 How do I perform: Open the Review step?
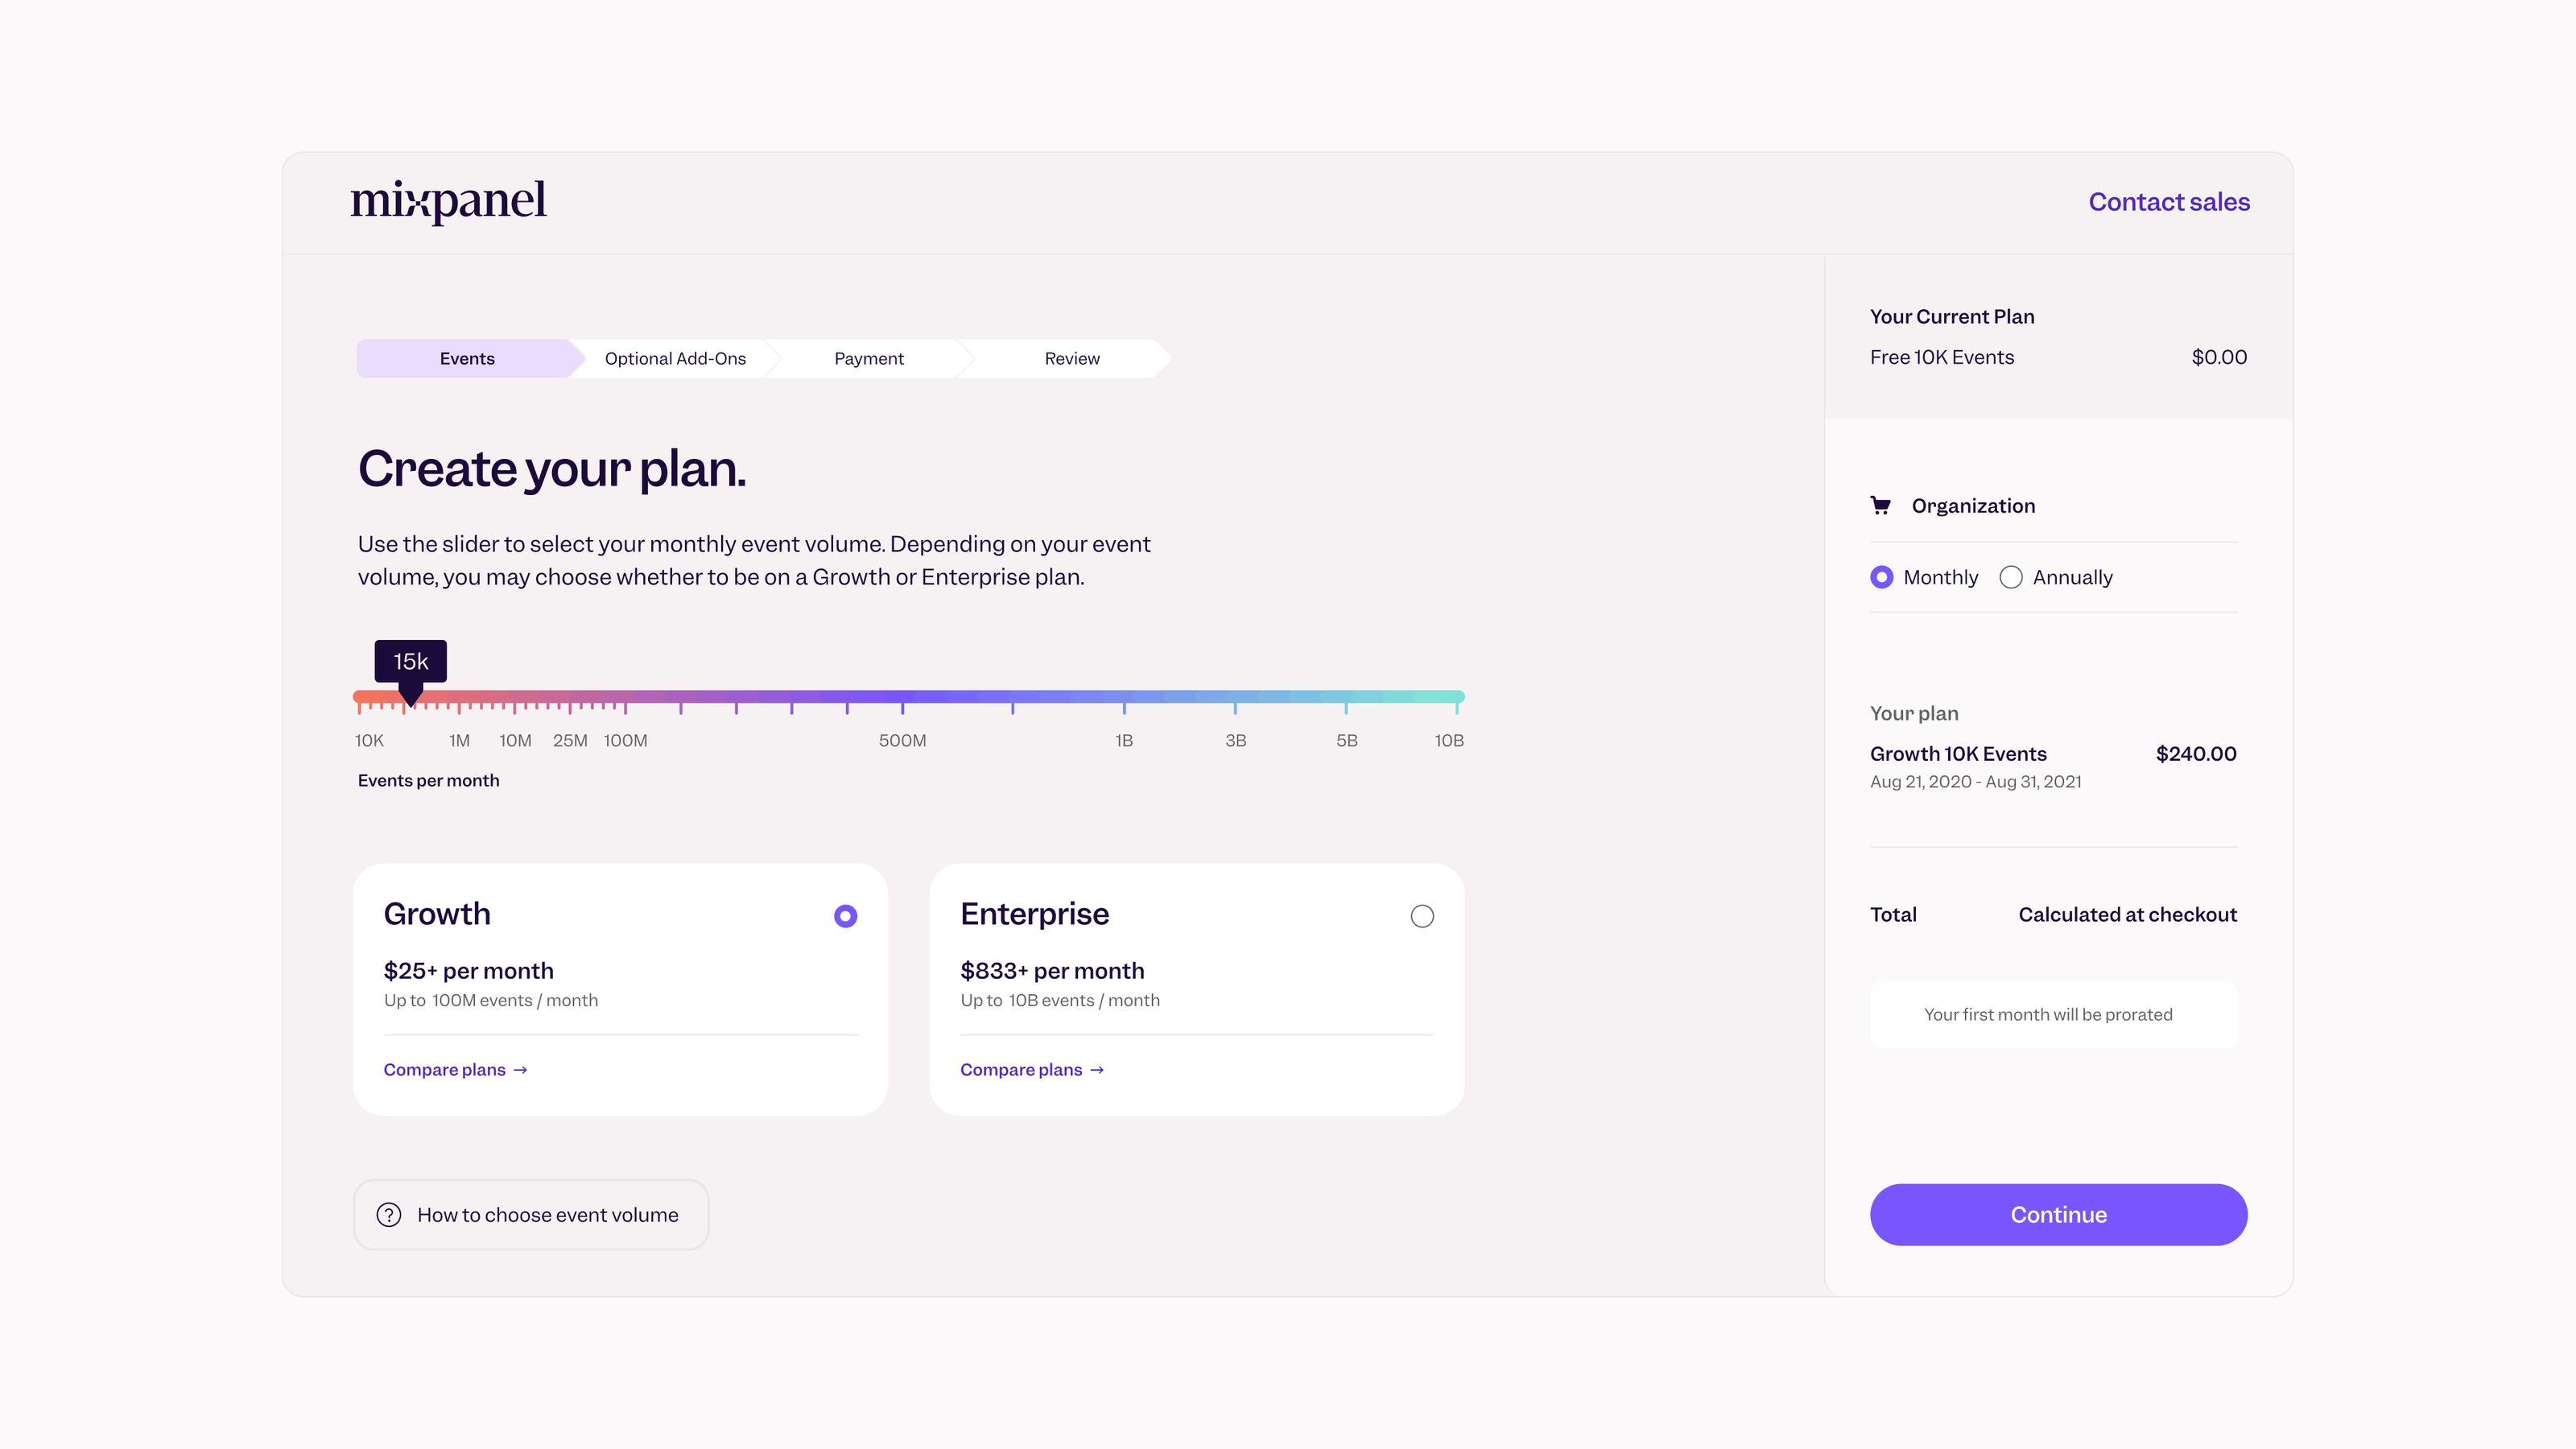click(x=1071, y=357)
